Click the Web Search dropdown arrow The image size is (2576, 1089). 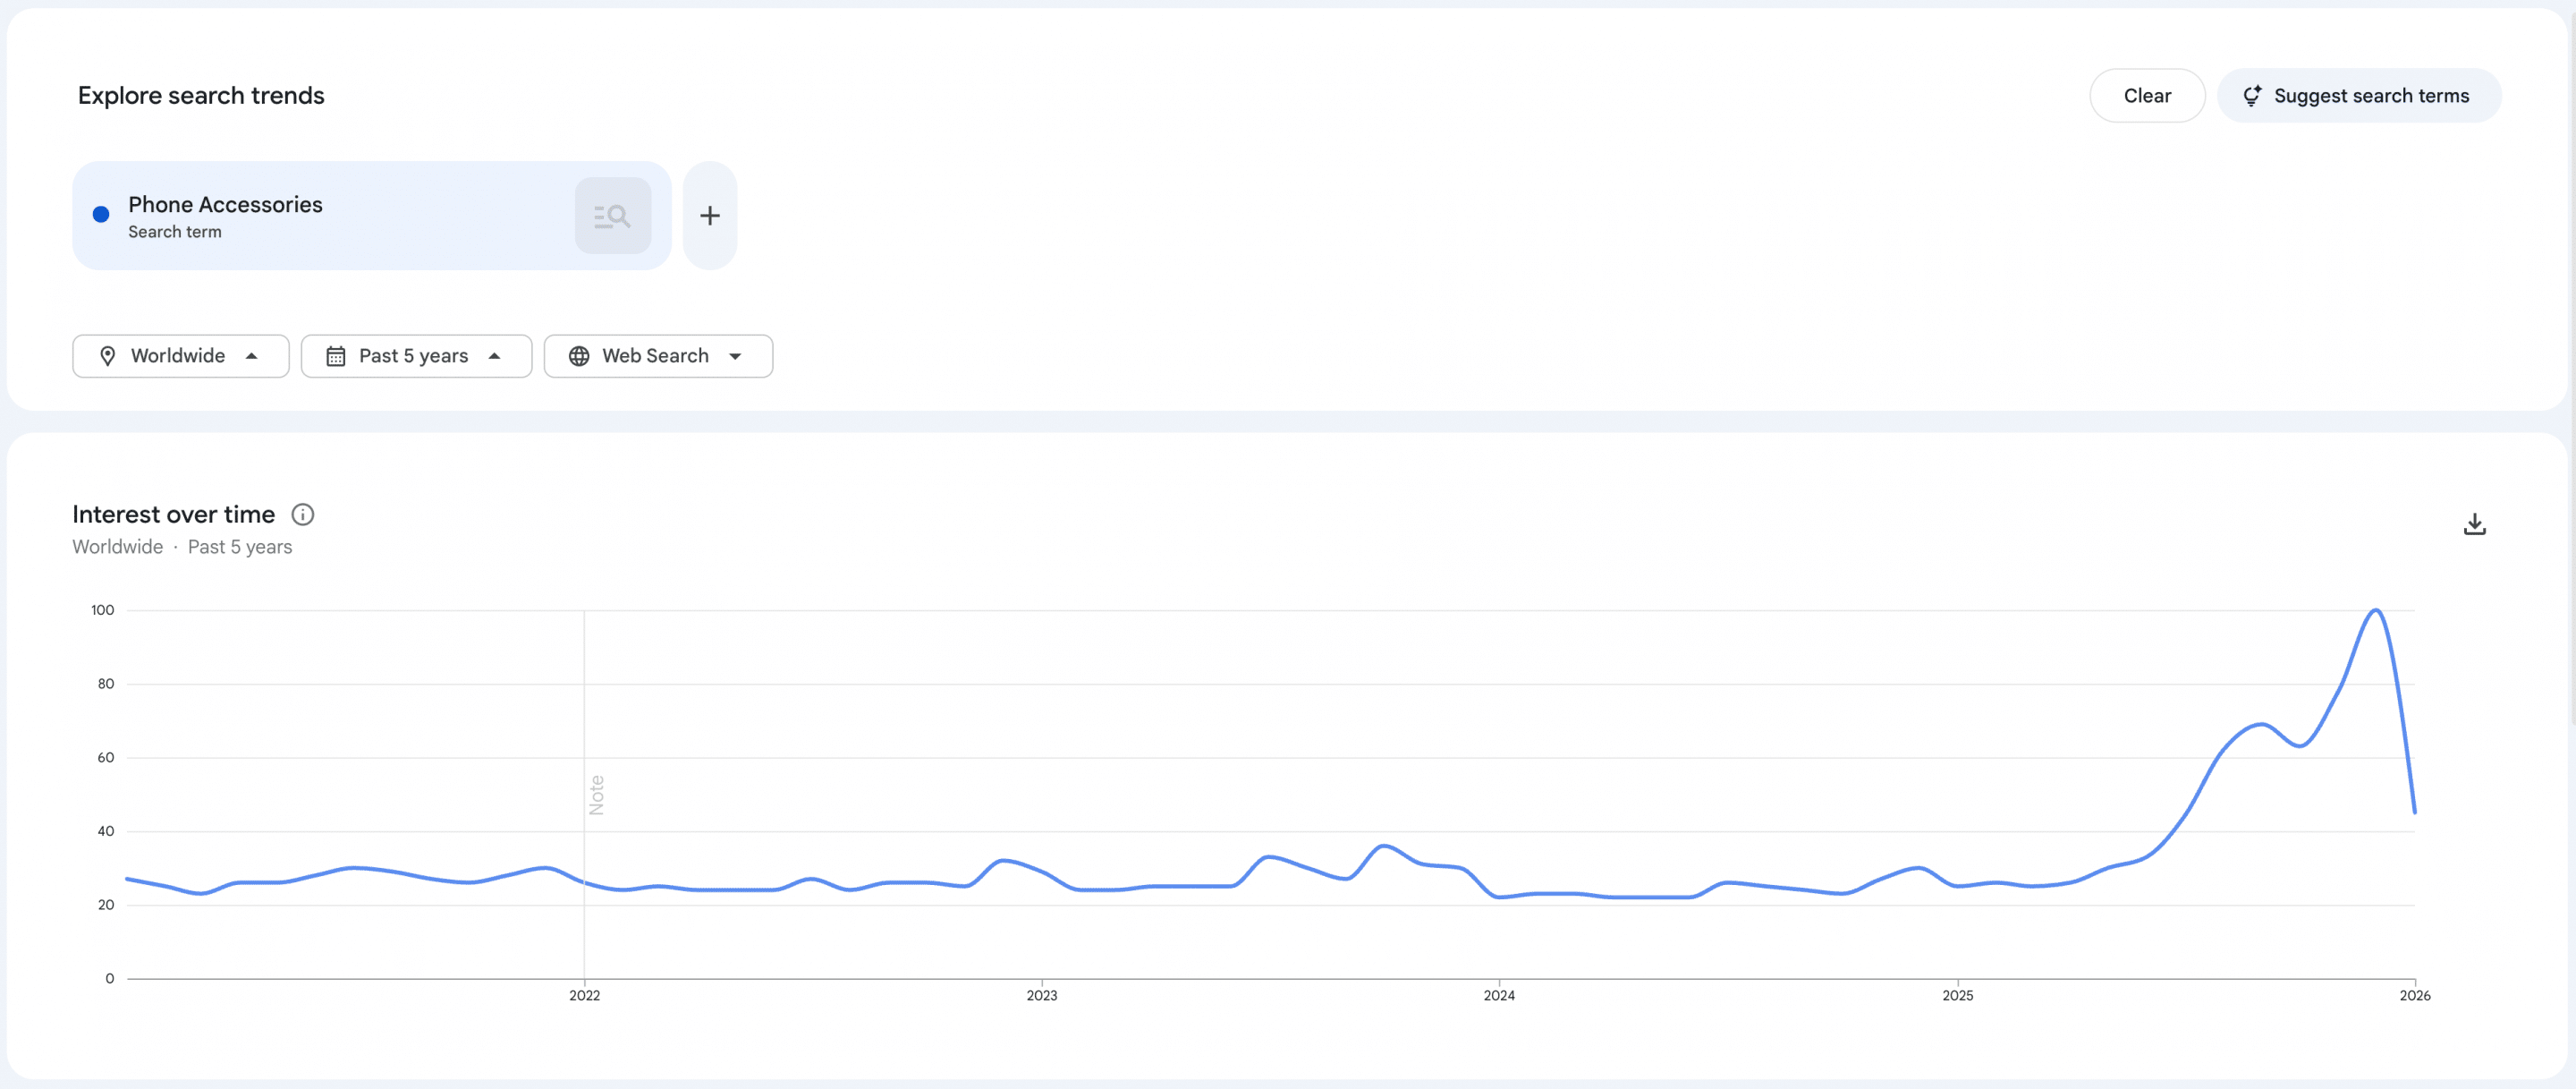[x=735, y=356]
